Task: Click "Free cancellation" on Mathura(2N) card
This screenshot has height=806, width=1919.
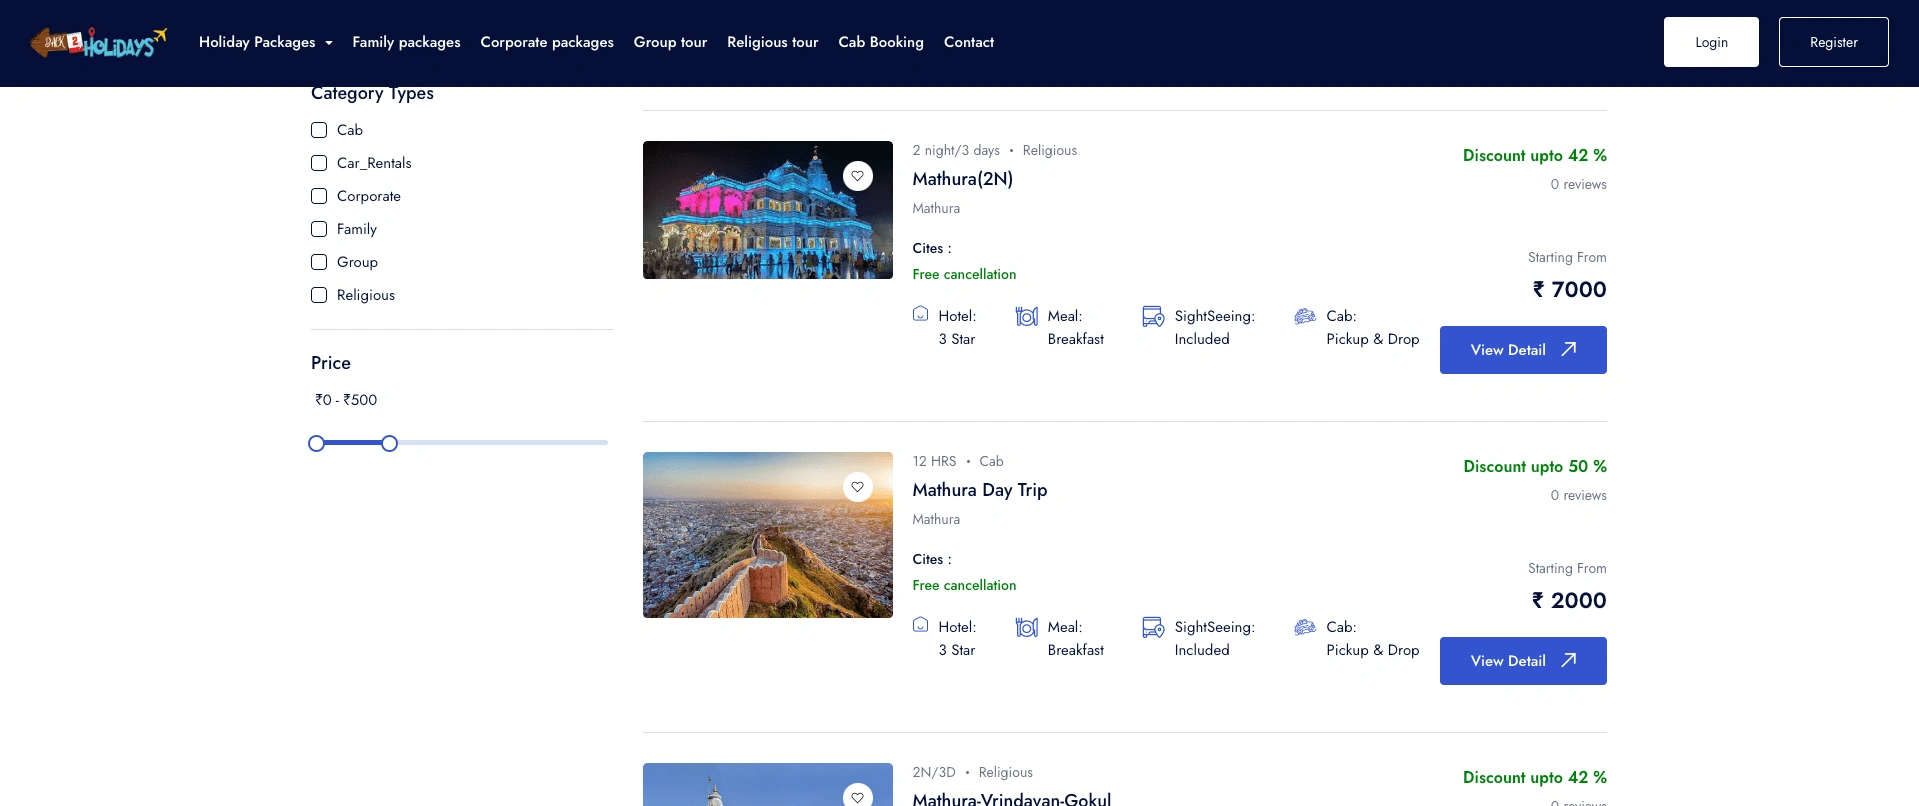Action: [x=964, y=274]
